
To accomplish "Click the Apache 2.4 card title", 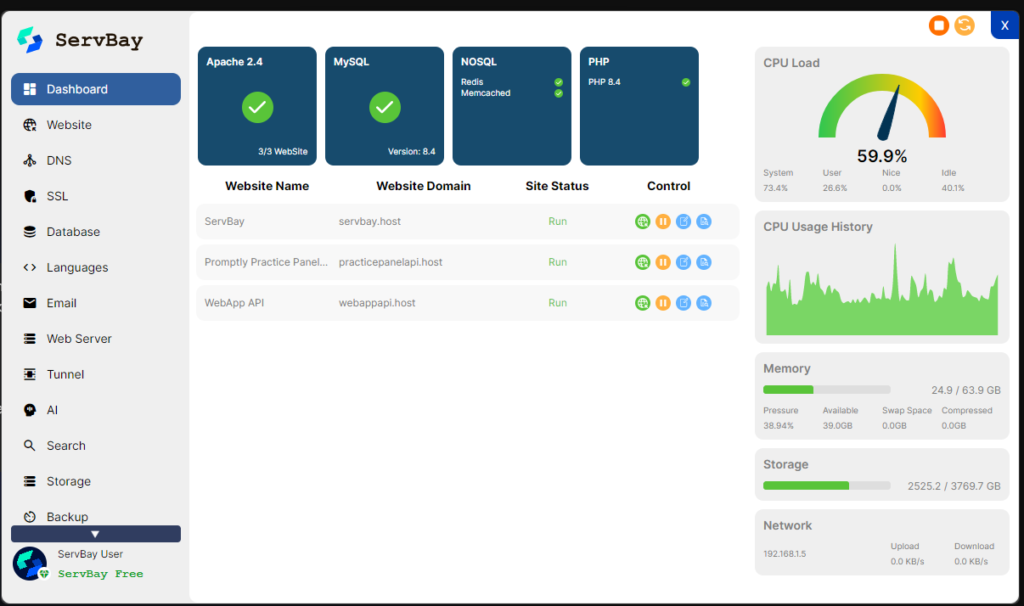I will pos(234,62).
